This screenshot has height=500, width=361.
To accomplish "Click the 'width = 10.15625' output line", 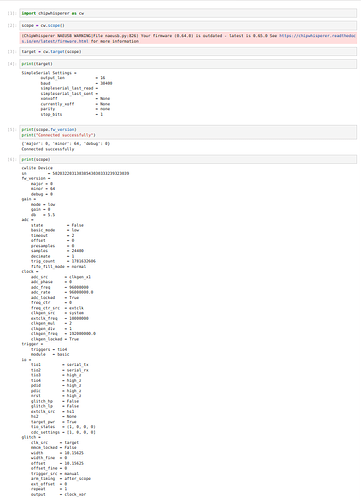I will (57, 453).
